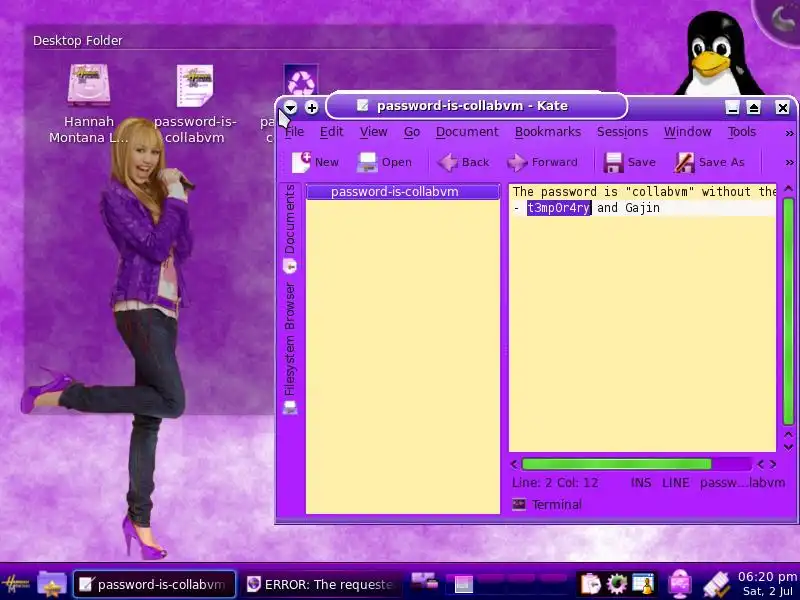Click the word Gajin in the editor
The height and width of the screenshot is (600, 800).
point(642,208)
